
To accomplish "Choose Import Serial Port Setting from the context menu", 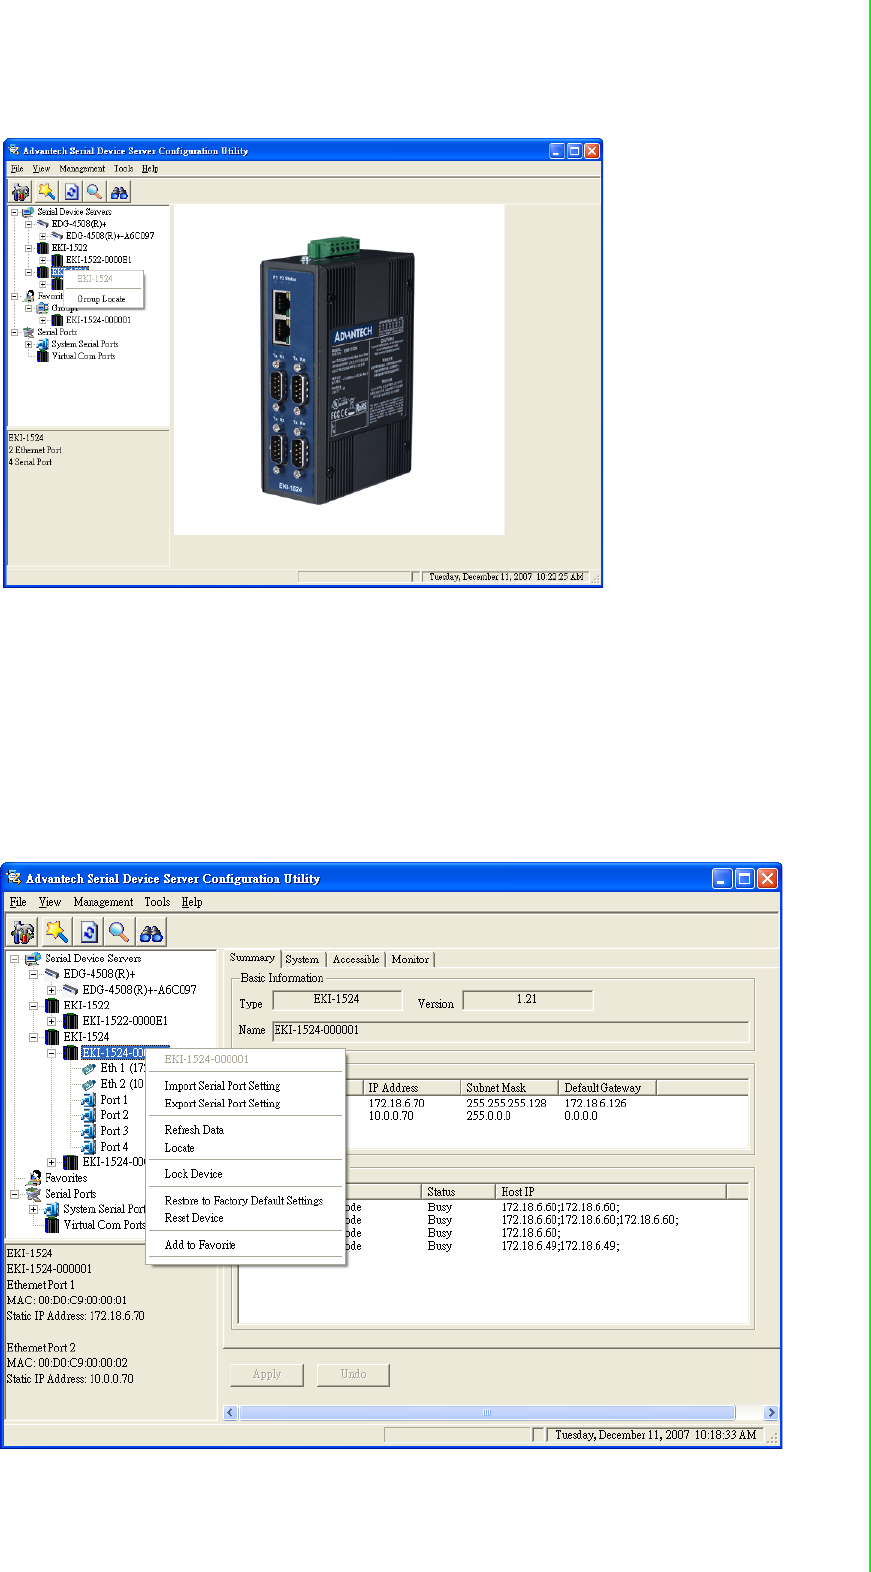I will point(222,1086).
